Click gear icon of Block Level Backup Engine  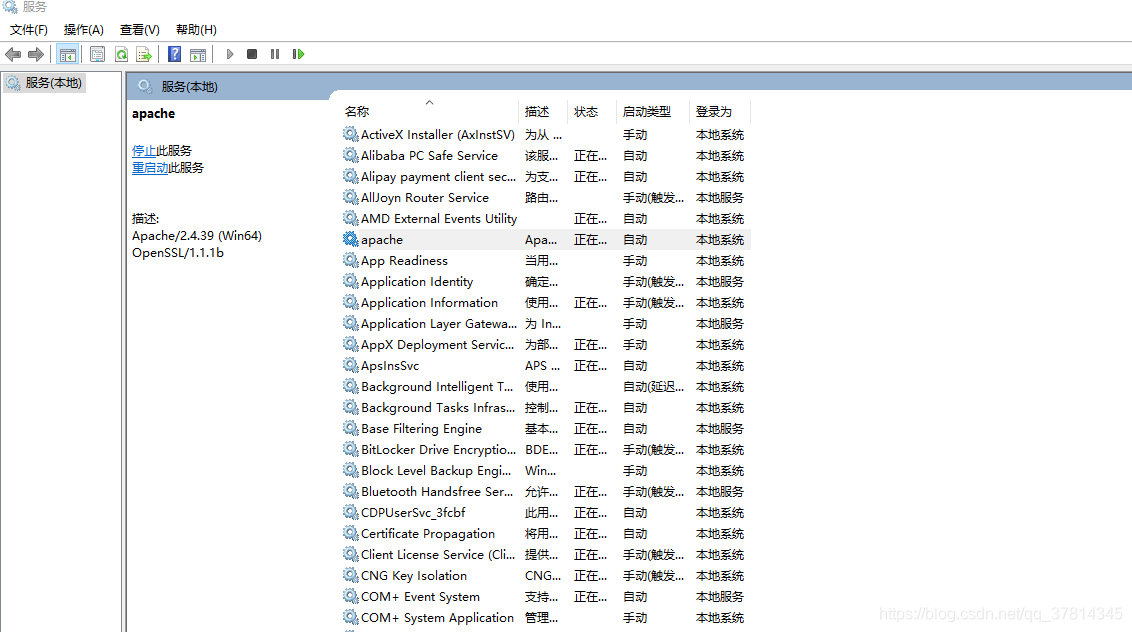tap(351, 470)
